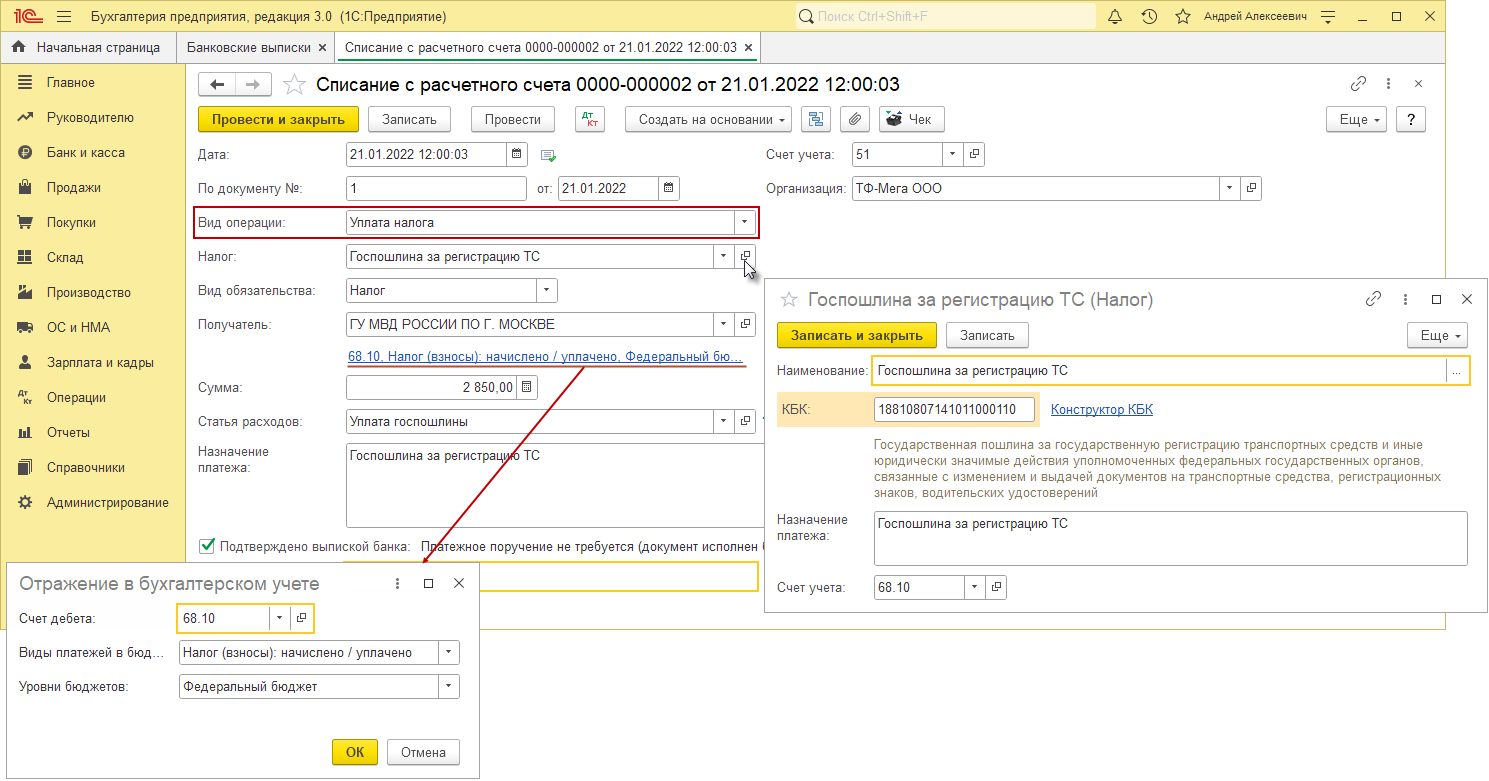Confirm with OK in accounting dialog

click(355, 752)
